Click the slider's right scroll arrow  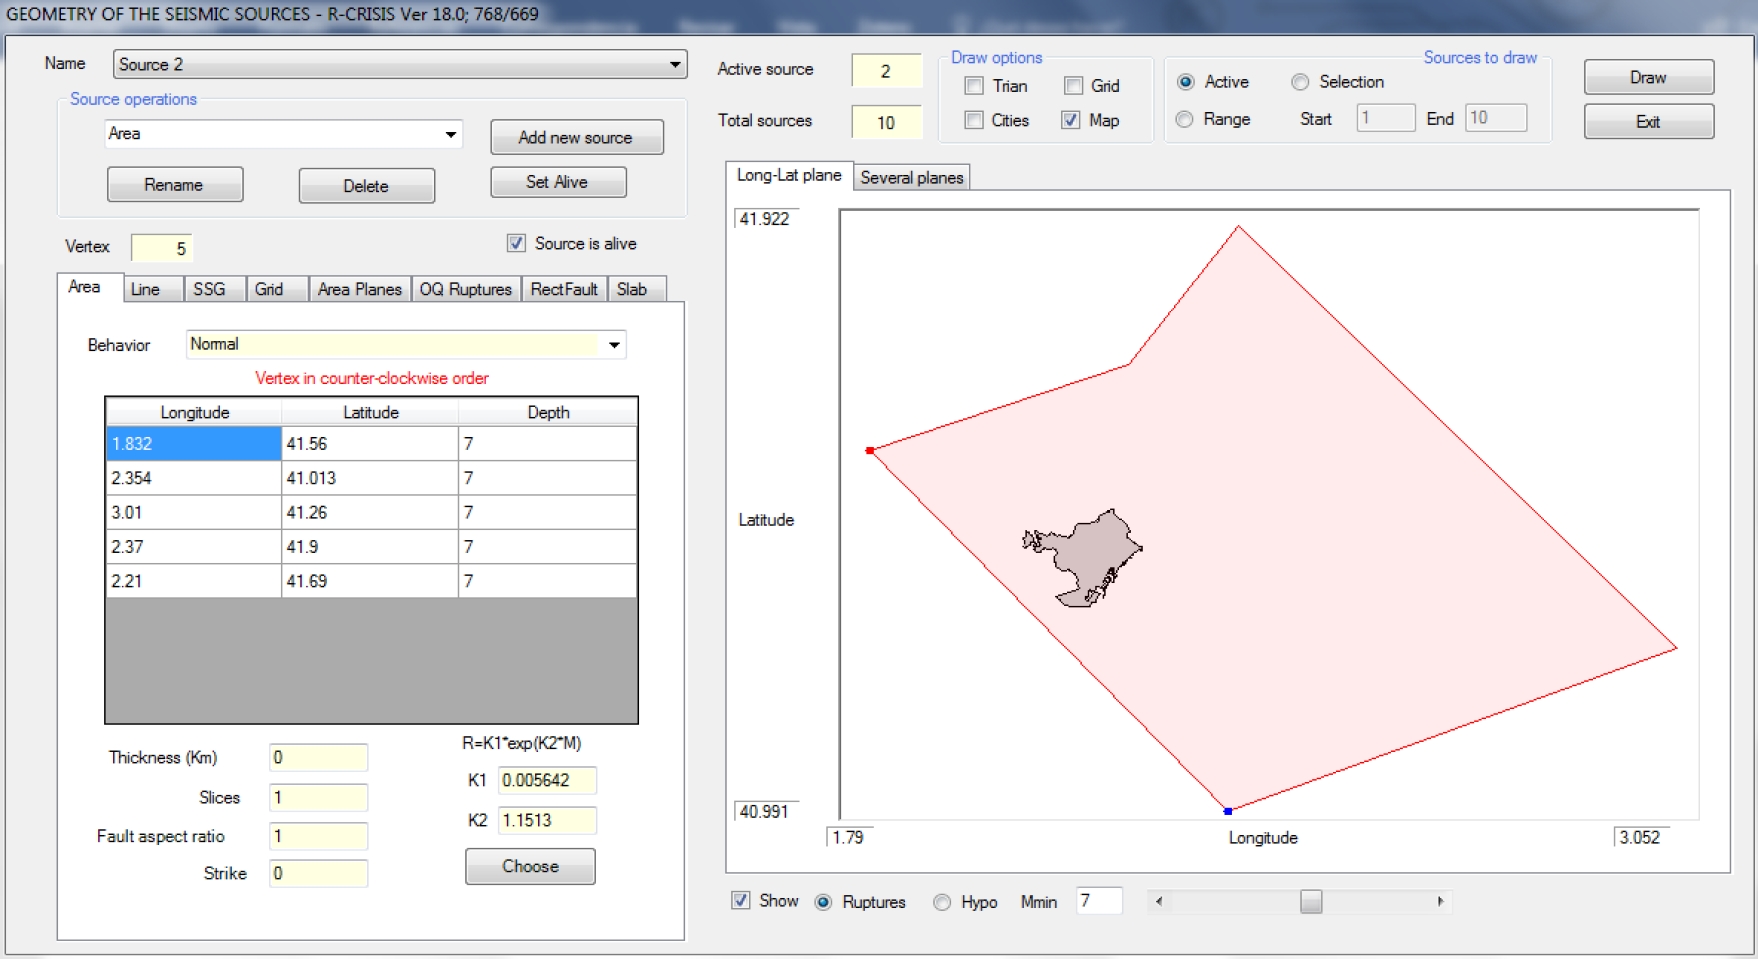[x=1440, y=901]
